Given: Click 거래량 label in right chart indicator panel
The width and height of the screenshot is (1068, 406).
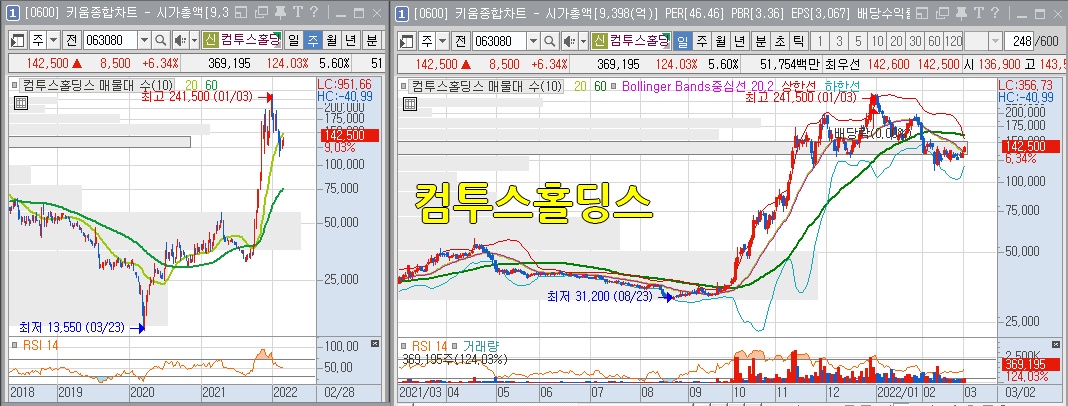Looking at the screenshot, I should click(481, 345).
